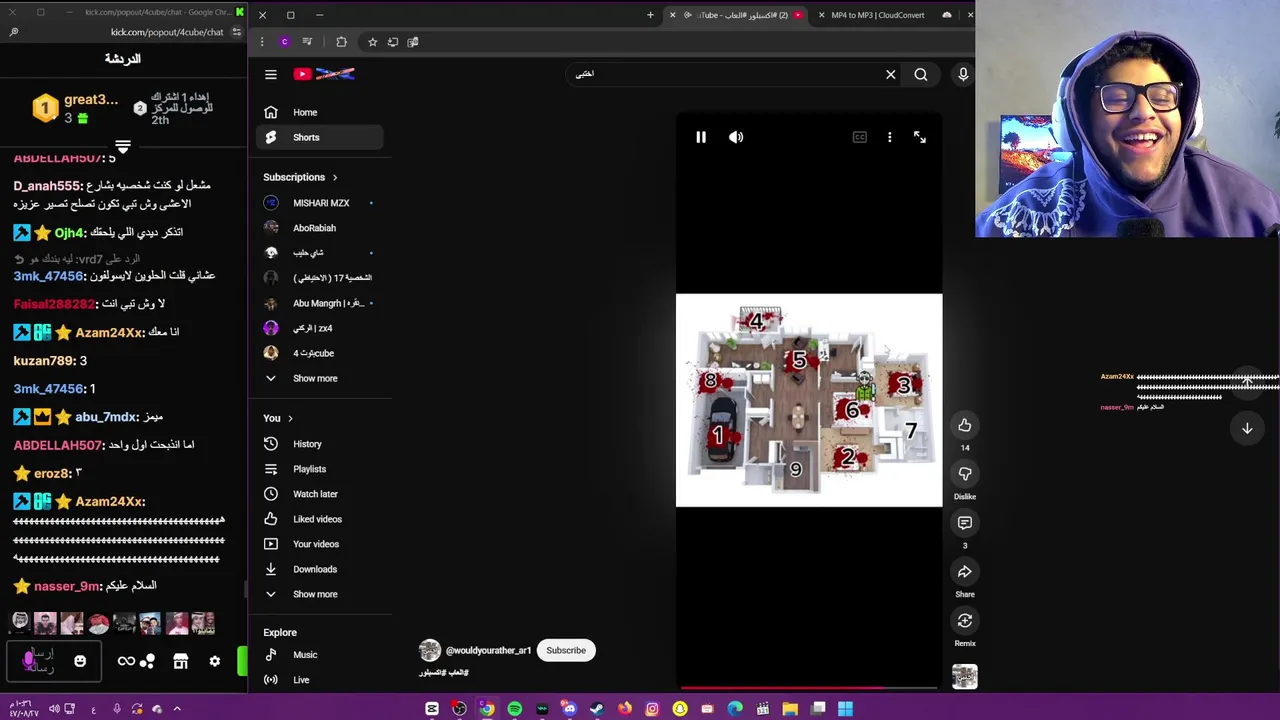The image size is (1280, 720).
Task: Start voice search with microphone
Action: coord(963,74)
